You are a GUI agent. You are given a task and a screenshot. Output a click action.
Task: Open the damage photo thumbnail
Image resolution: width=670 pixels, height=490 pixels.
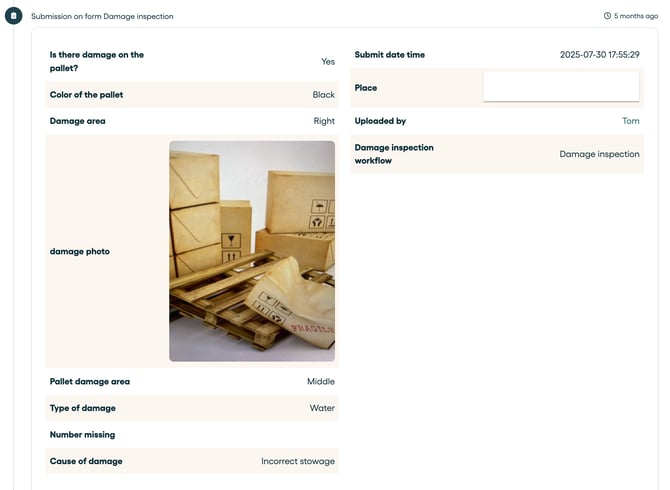tap(252, 251)
